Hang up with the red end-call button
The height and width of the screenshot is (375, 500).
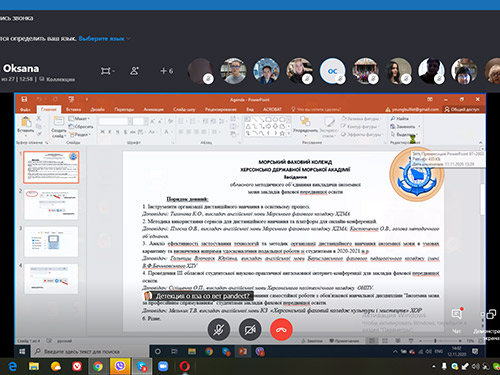pyautogui.click(x=281, y=330)
